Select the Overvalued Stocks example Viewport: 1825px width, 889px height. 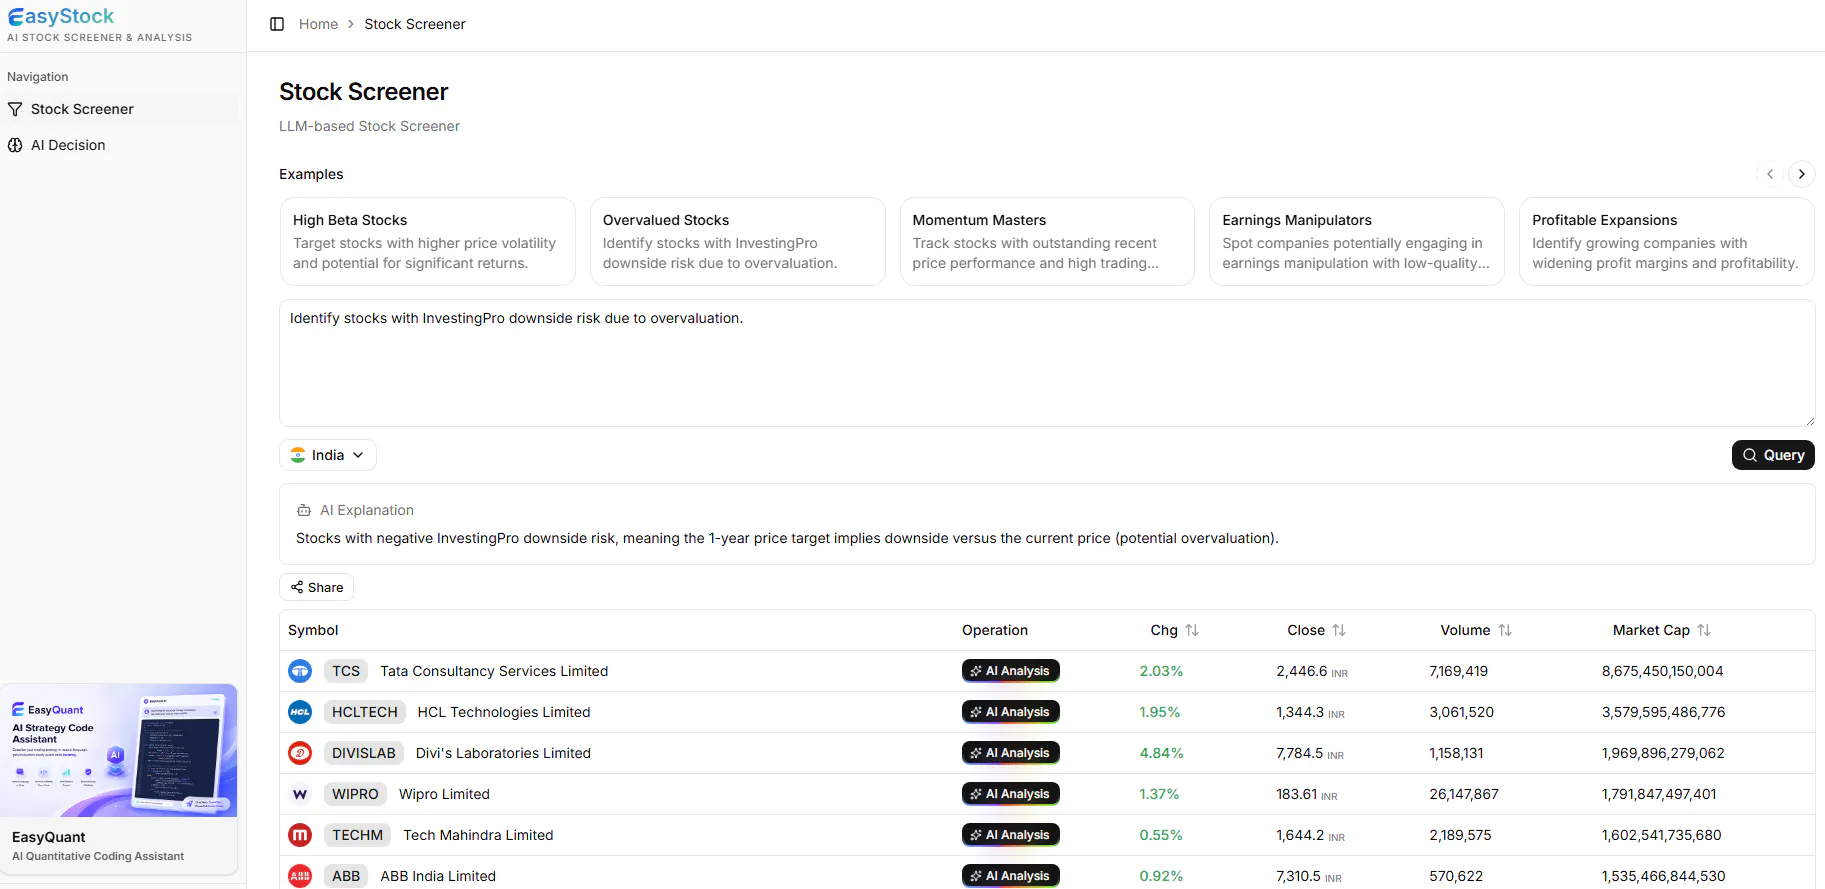click(x=737, y=241)
